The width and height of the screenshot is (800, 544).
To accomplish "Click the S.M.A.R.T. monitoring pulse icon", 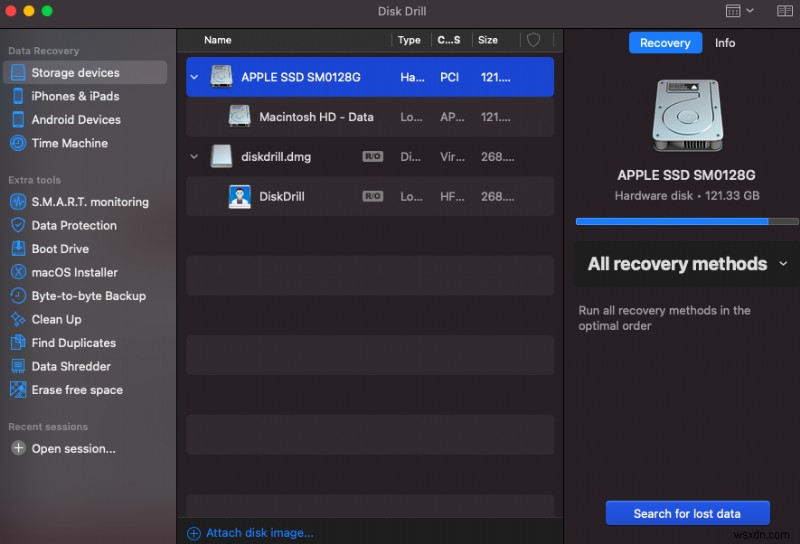I will [x=18, y=202].
